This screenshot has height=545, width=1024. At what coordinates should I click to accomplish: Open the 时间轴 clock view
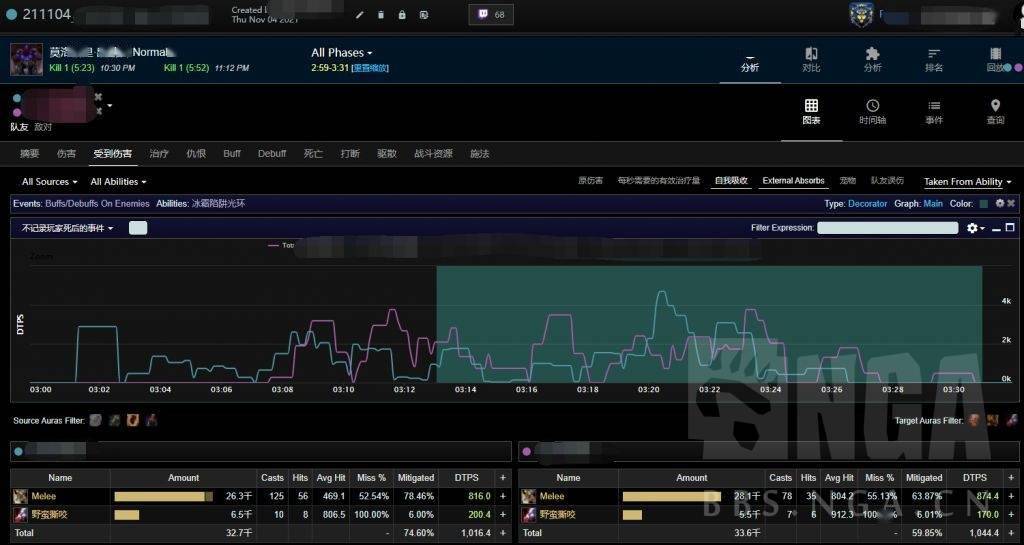(x=872, y=111)
